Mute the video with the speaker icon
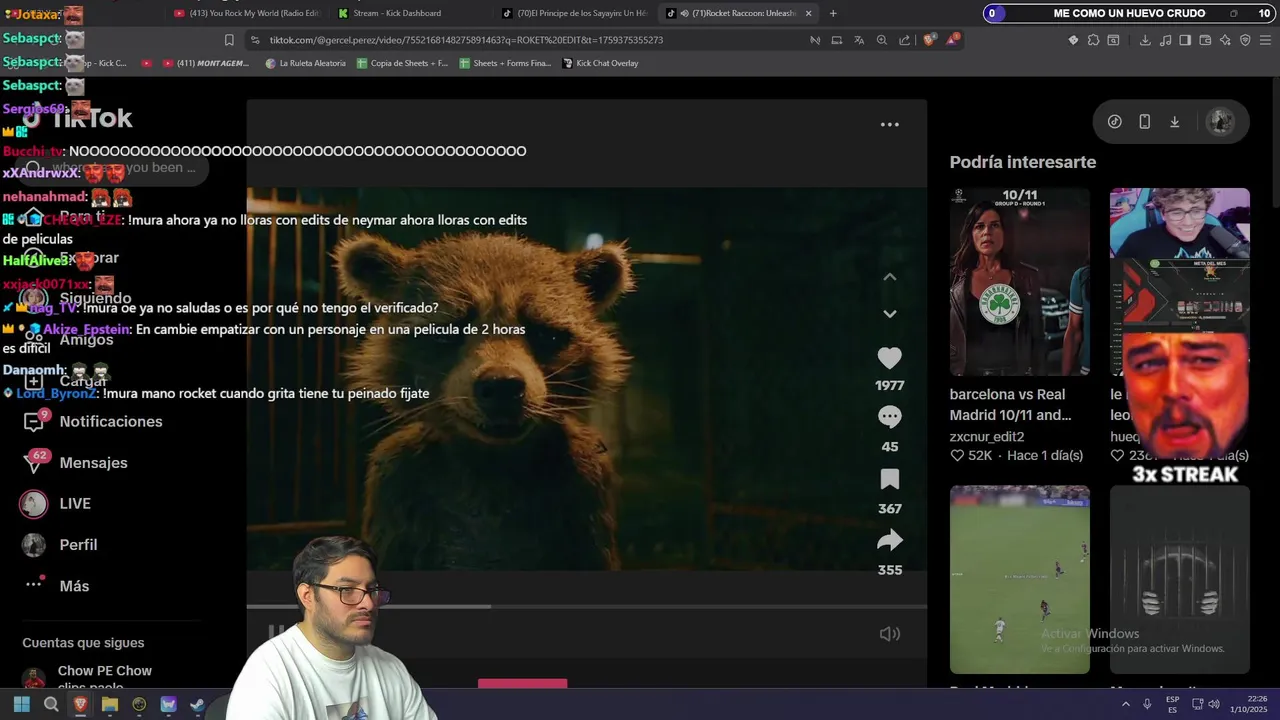This screenshot has height=720, width=1280. click(x=889, y=634)
